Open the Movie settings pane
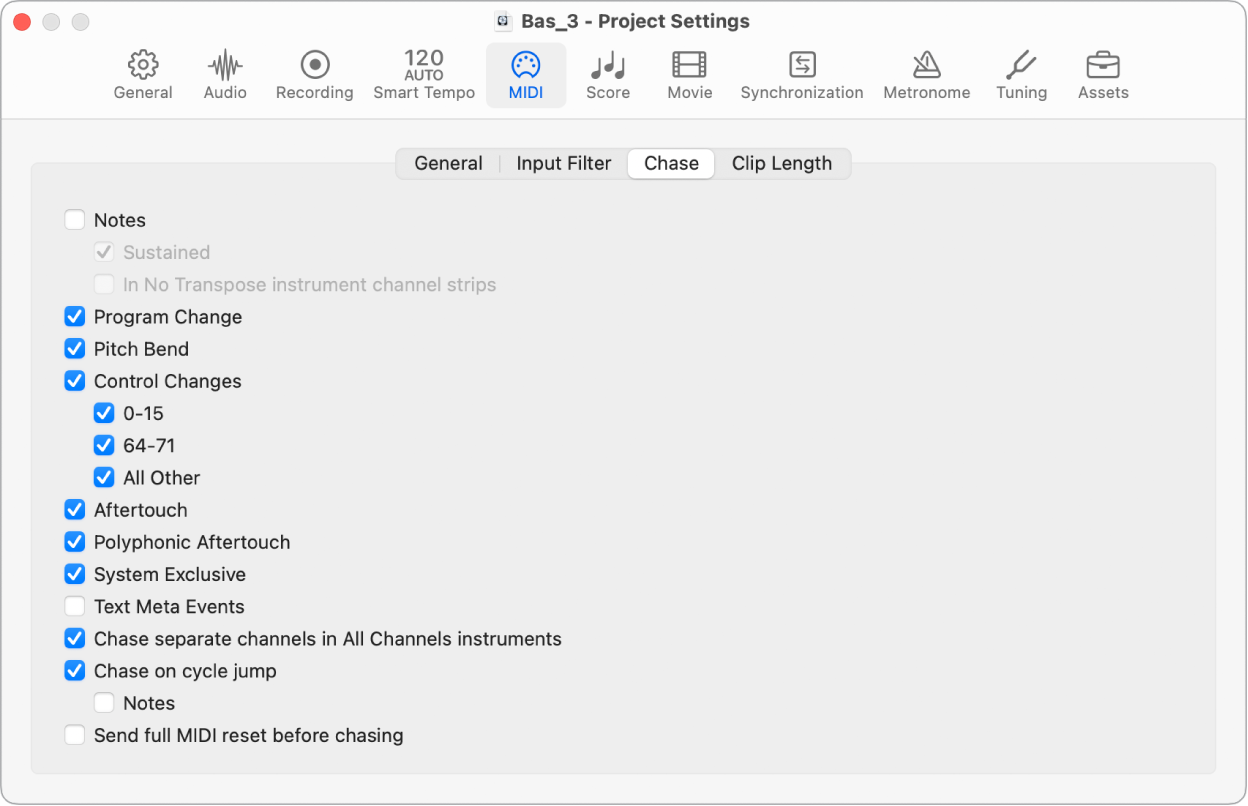Screen dimensions: 1248x806 [x=689, y=74]
